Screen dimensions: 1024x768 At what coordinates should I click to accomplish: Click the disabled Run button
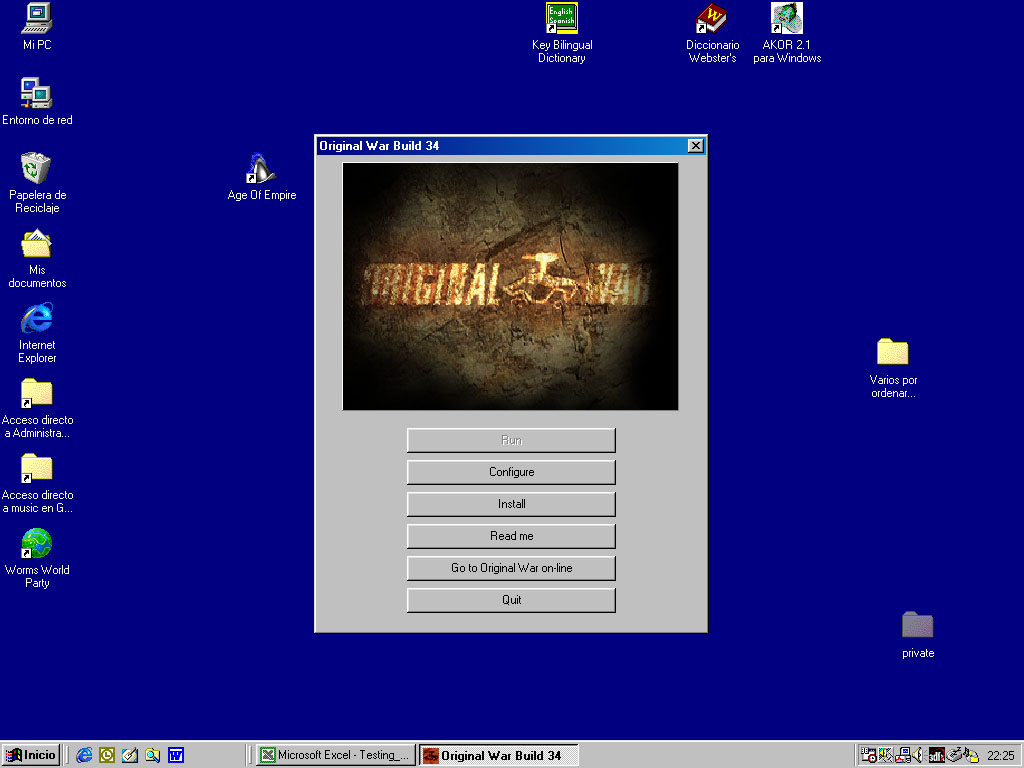[511, 440]
